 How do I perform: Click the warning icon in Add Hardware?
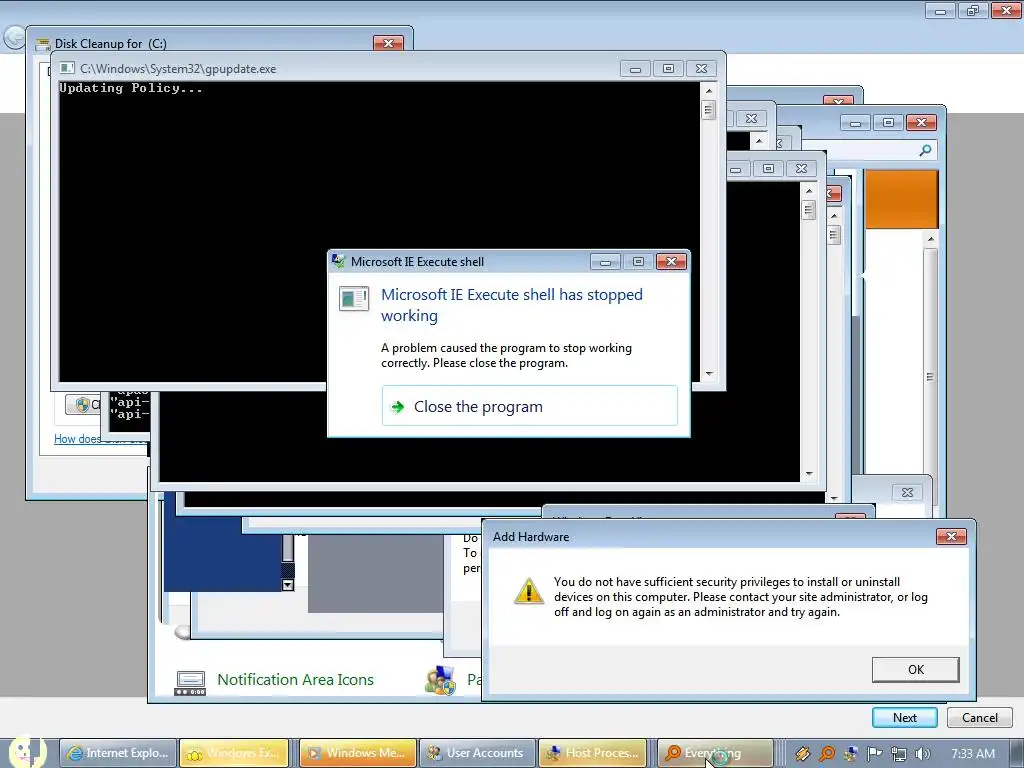(528, 591)
